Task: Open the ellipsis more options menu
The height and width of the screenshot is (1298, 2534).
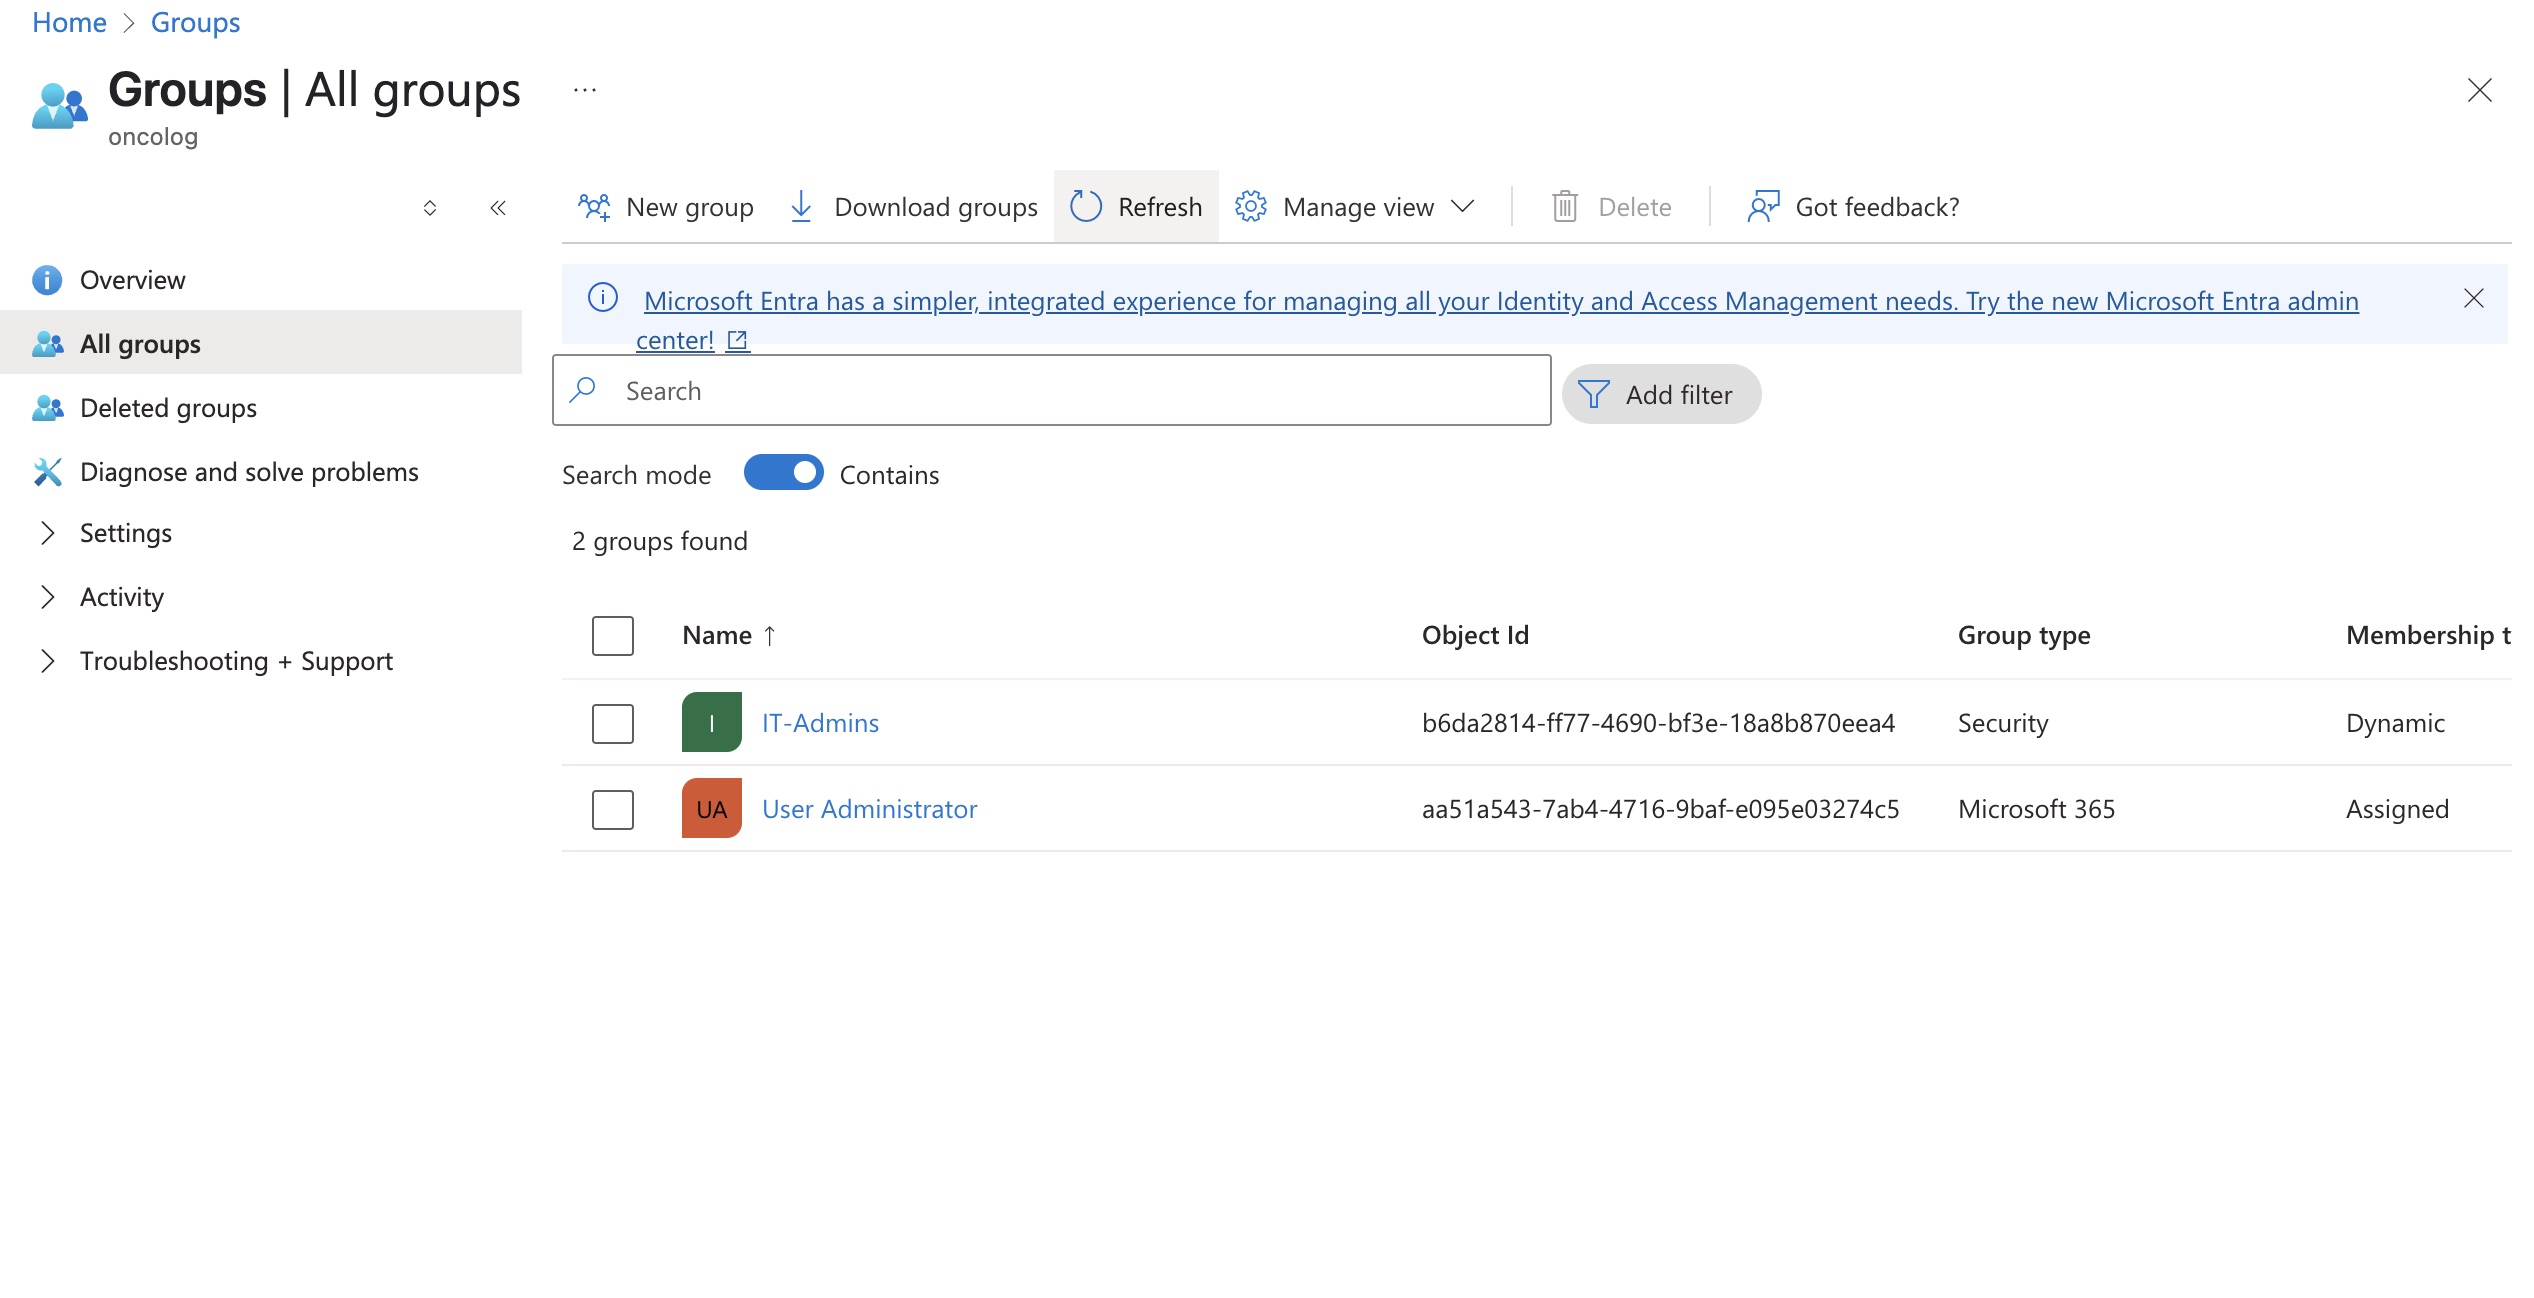Action: [585, 90]
